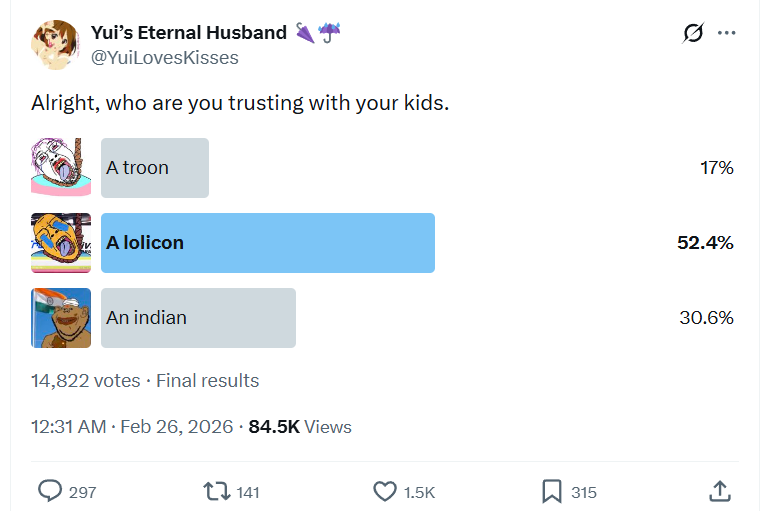Click the 14,822 votes final results text
This screenshot has width=767, height=511.
coord(145,381)
